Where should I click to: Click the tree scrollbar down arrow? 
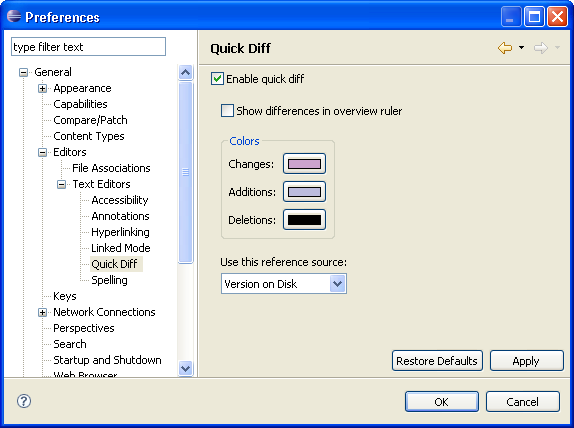point(186,368)
